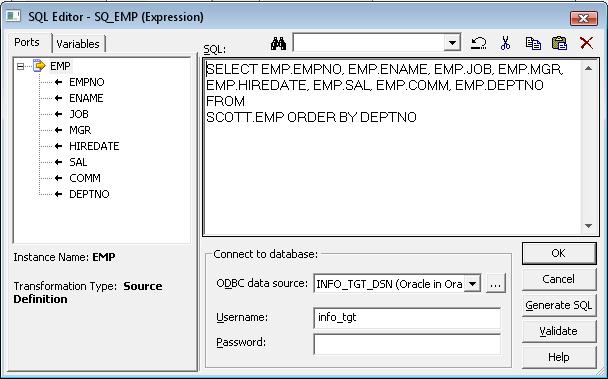
Task: Click the OK button
Action: pos(558,253)
